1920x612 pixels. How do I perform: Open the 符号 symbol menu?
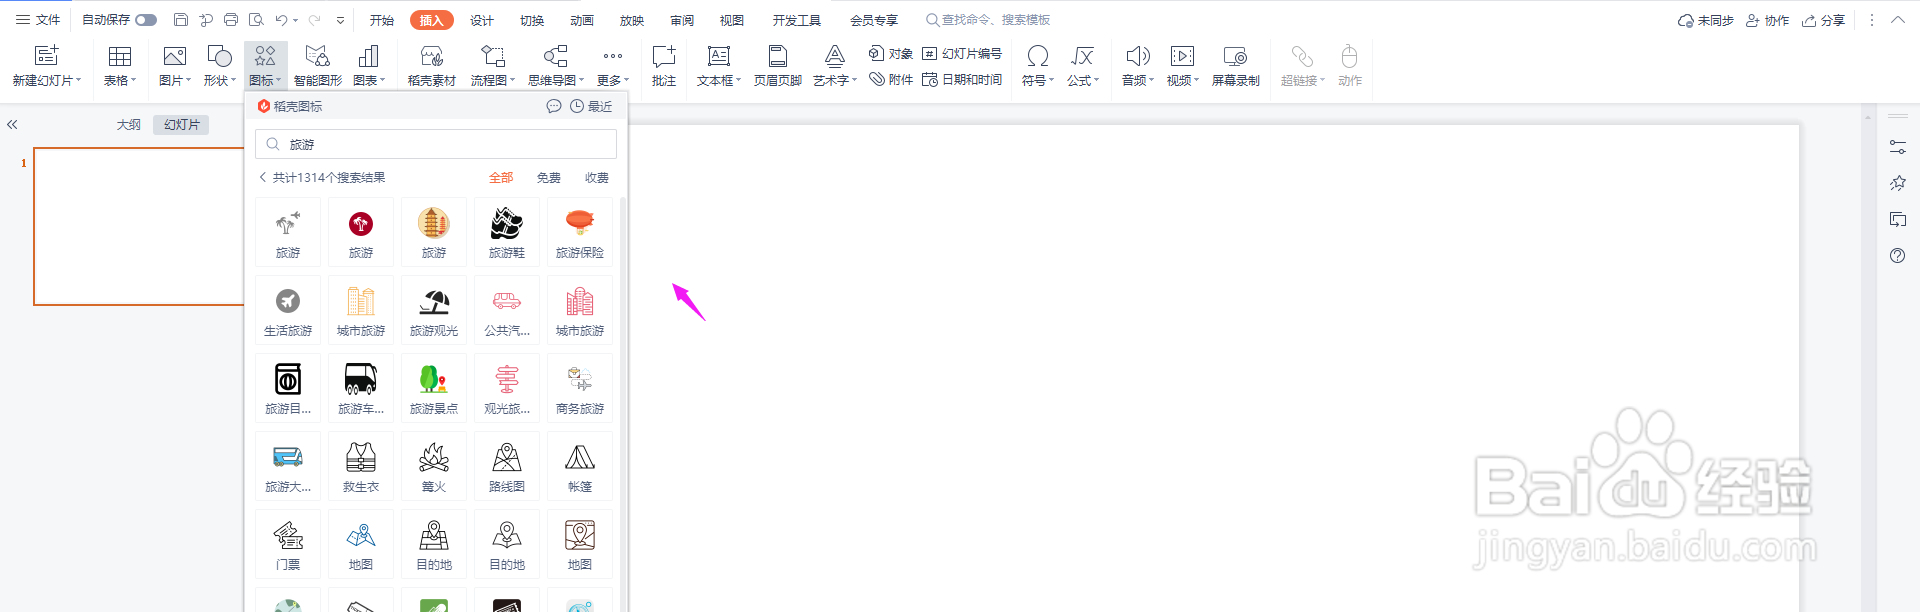click(x=1038, y=66)
